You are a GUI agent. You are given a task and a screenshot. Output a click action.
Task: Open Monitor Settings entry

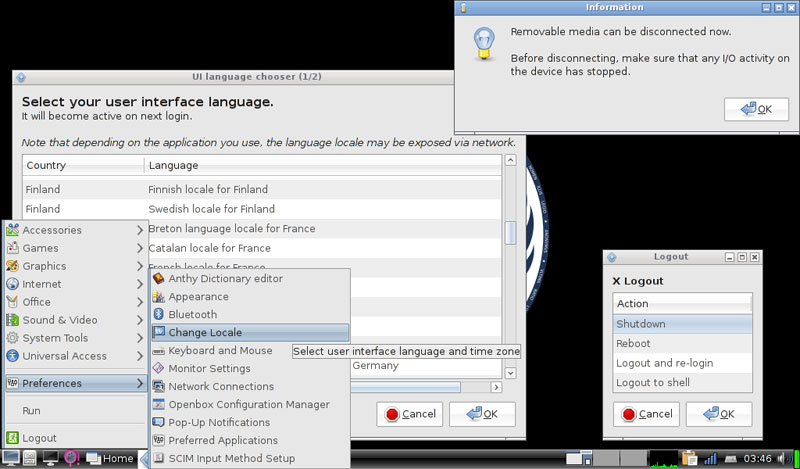pyautogui.click(x=209, y=369)
